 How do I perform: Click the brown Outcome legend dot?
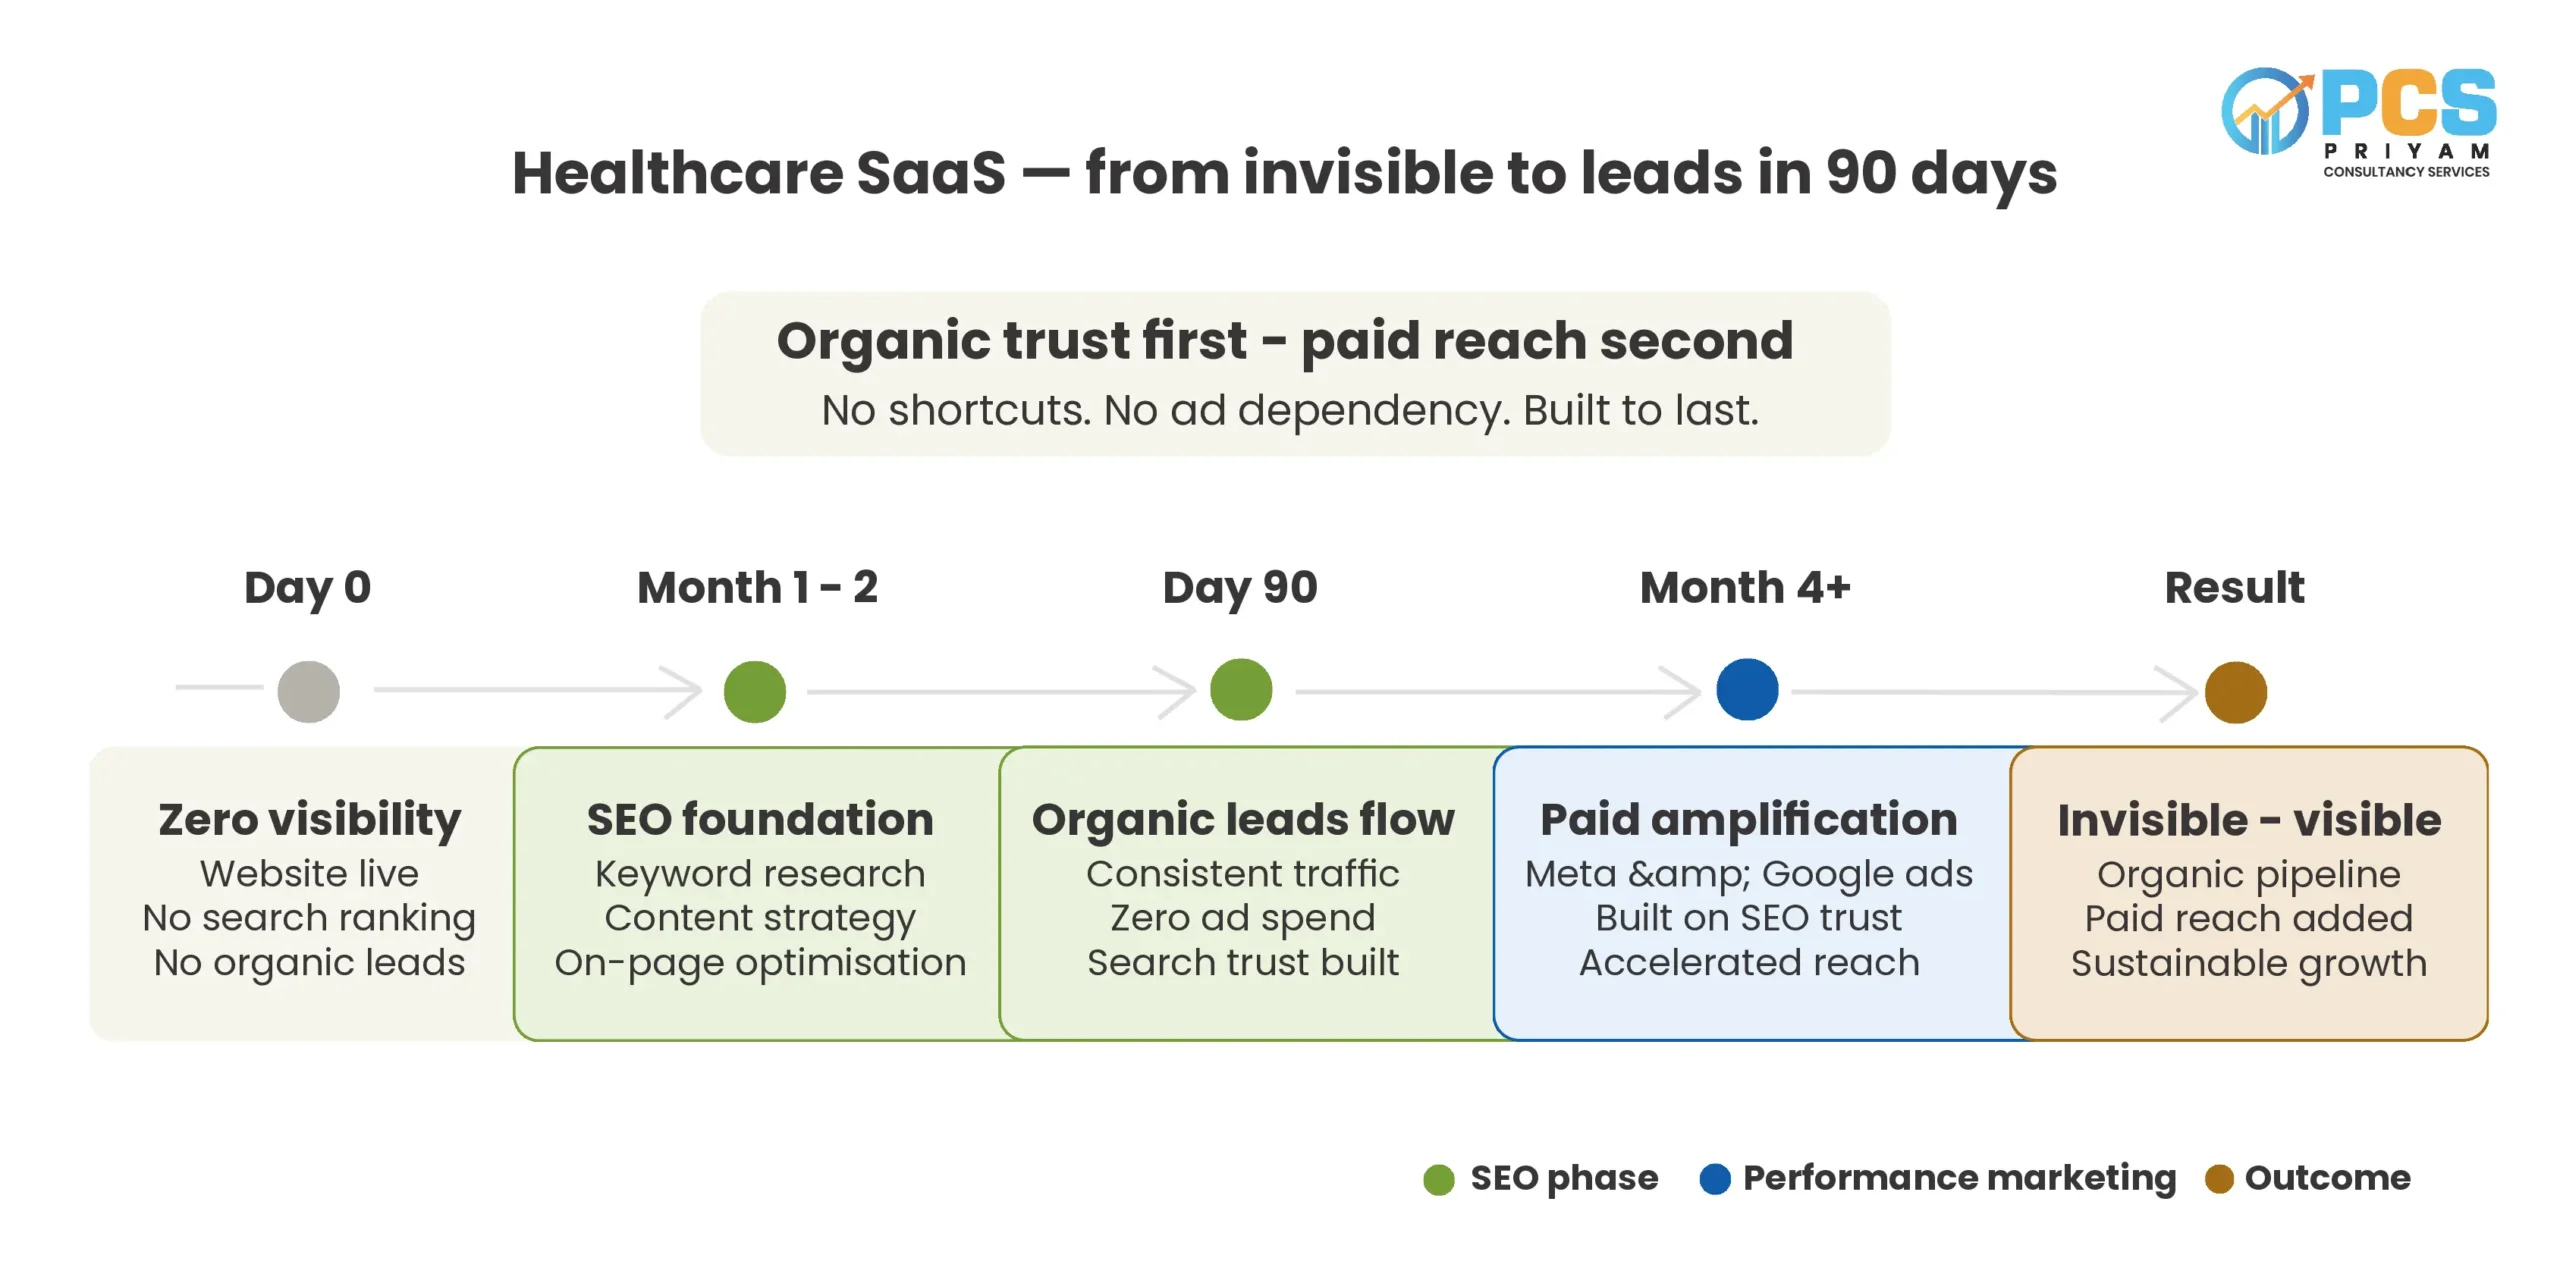click(x=2218, y=1179)
